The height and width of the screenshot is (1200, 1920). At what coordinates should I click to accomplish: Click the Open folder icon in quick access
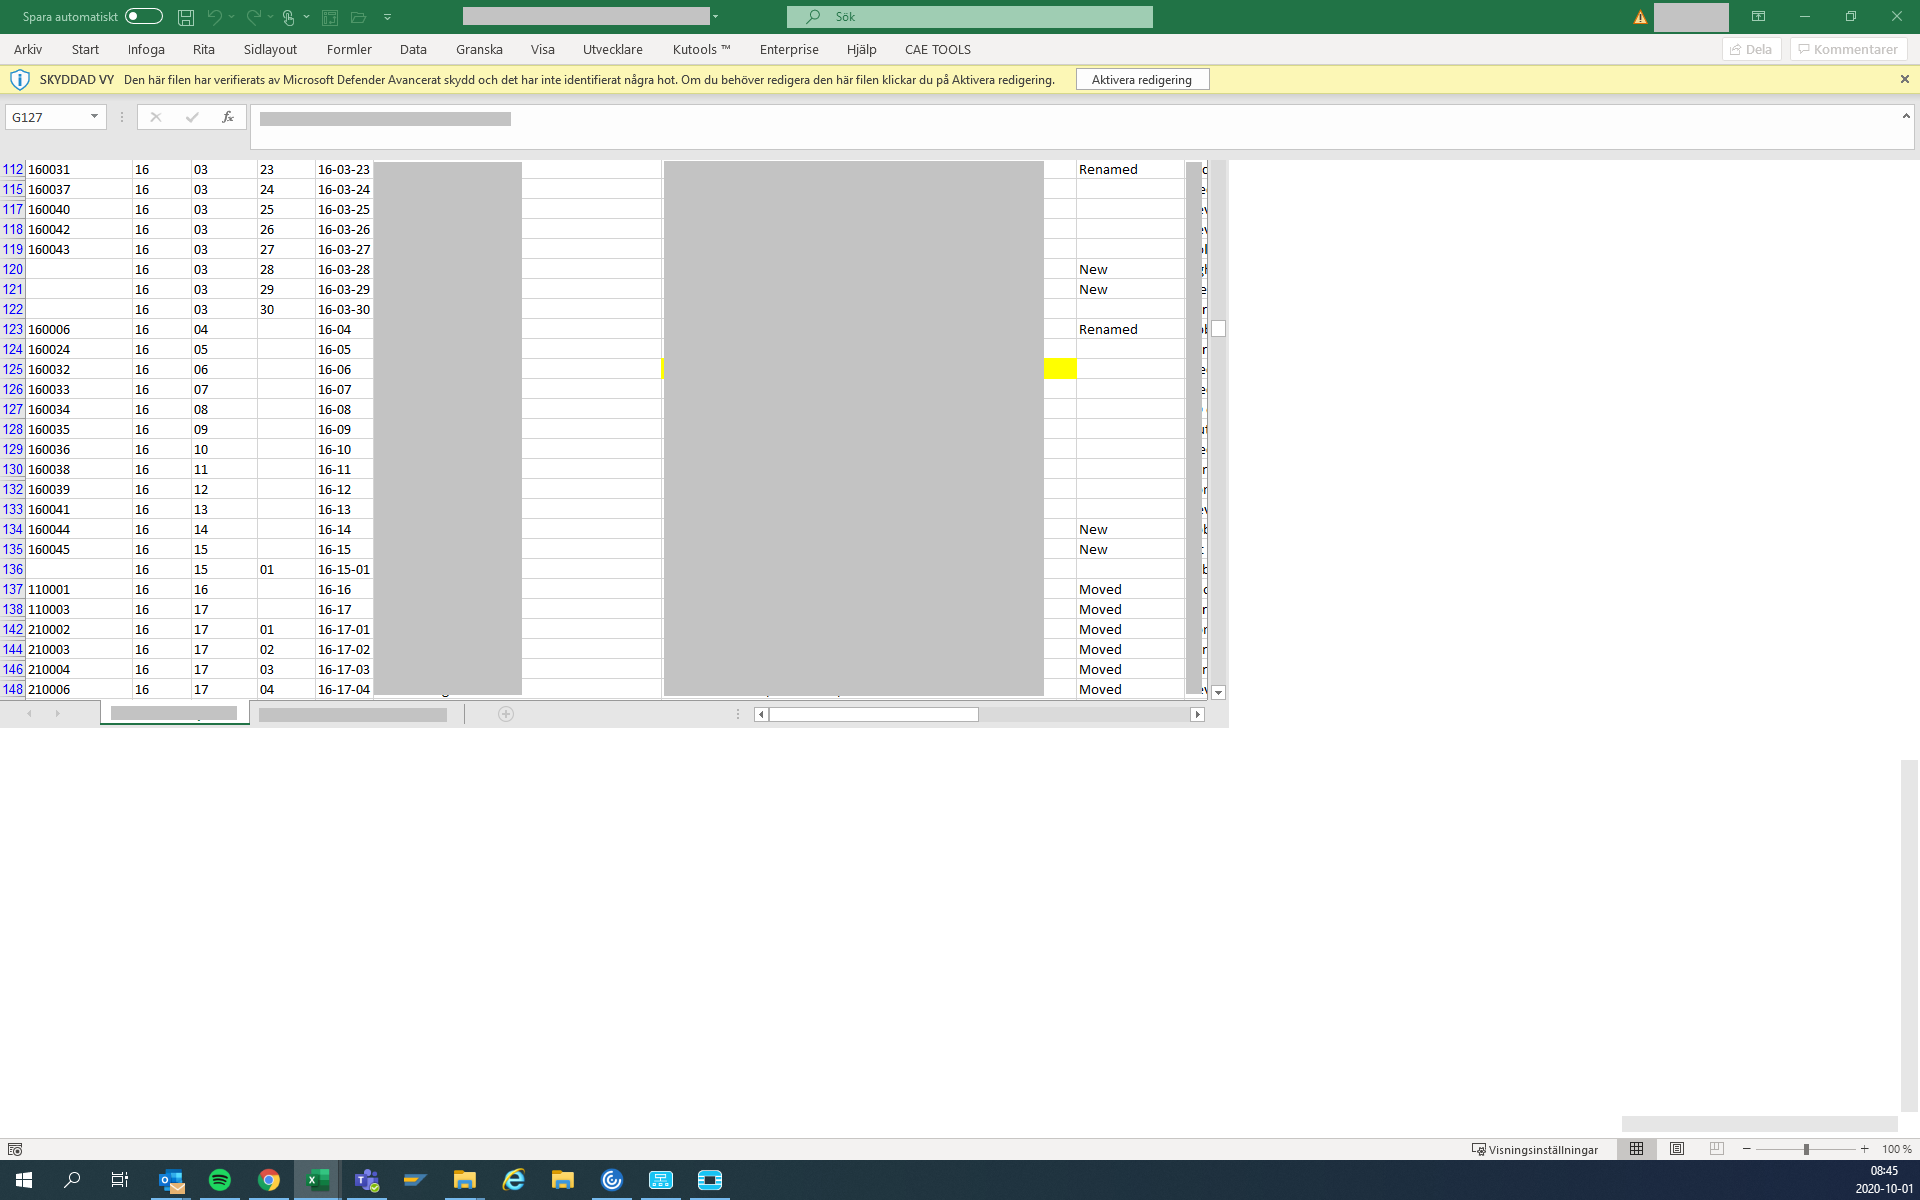point(358,17)
